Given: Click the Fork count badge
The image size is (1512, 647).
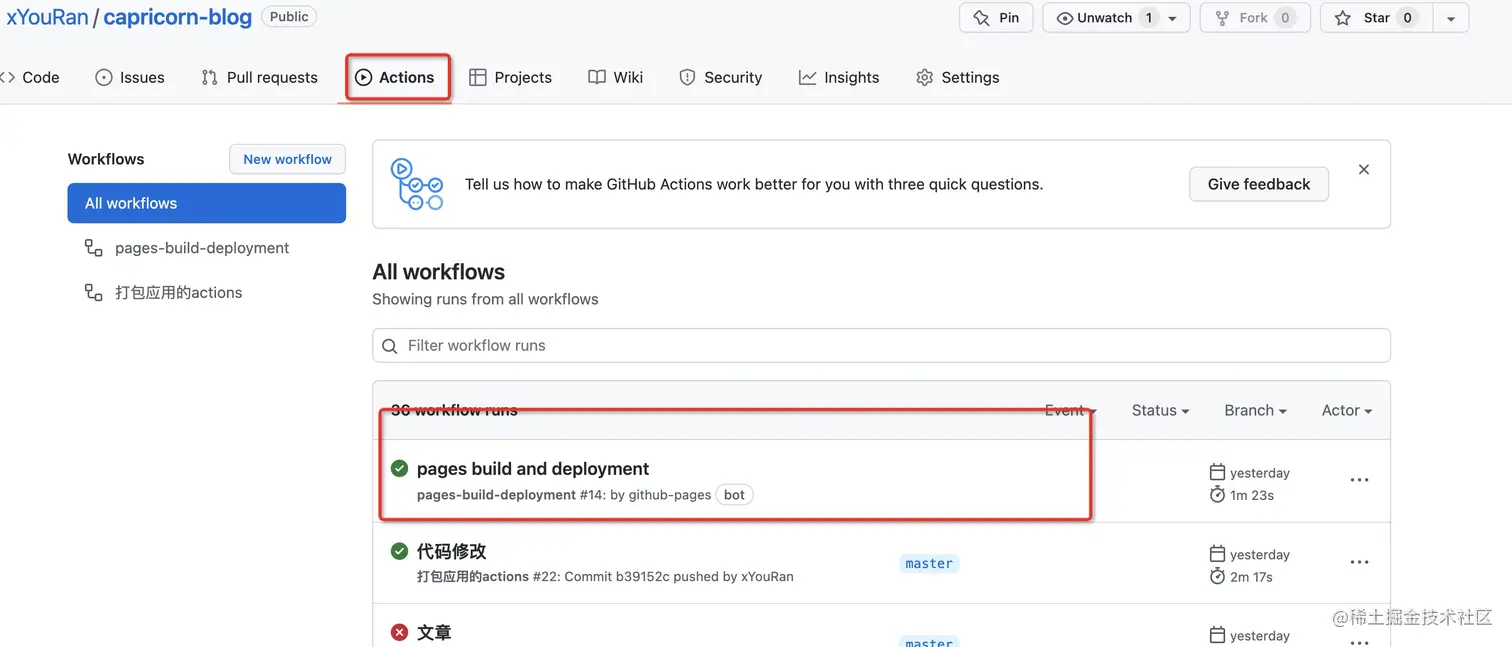Looking at the screenshot, I should (1285, 17).
